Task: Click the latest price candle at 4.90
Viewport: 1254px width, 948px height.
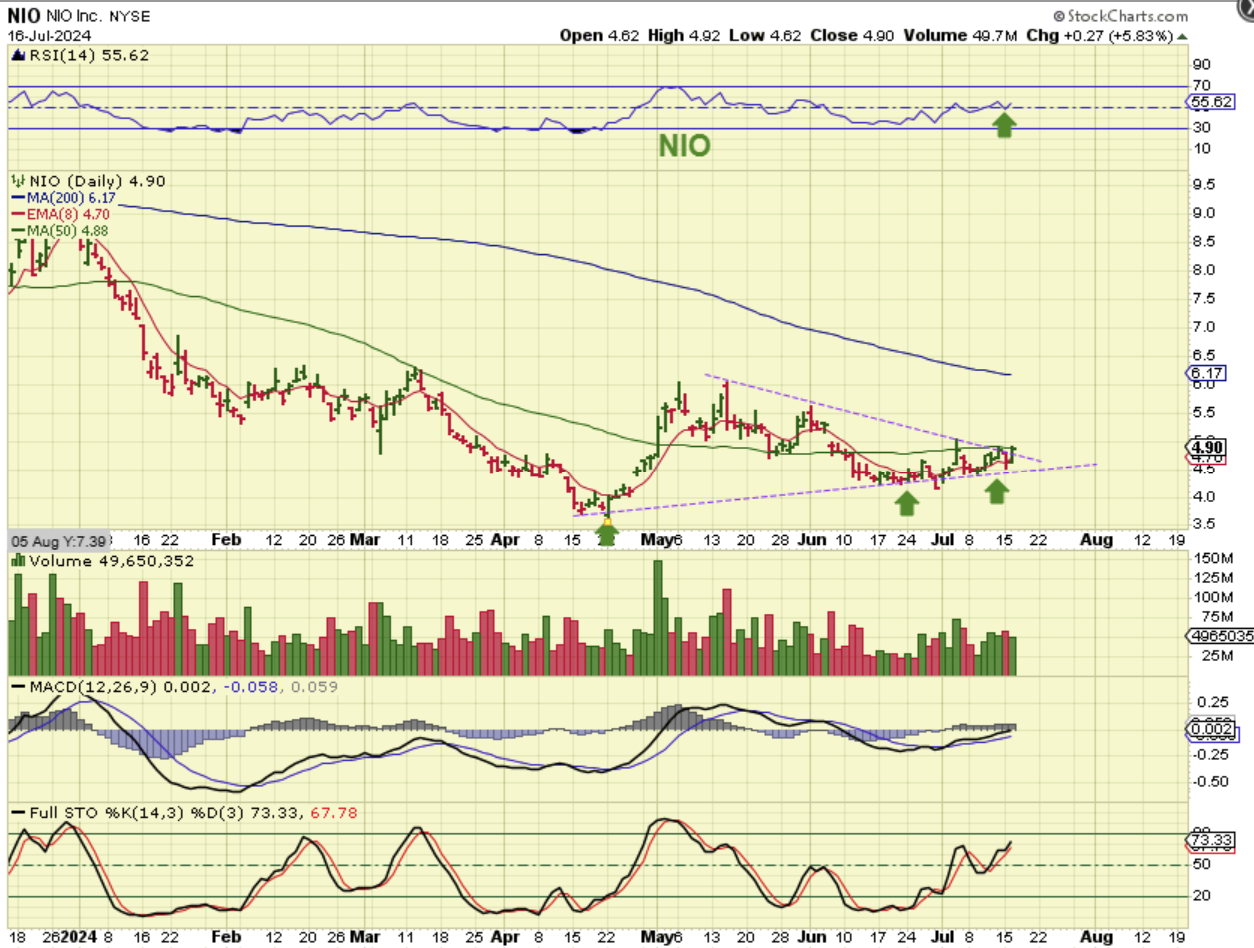Action: coord(1013,455)
